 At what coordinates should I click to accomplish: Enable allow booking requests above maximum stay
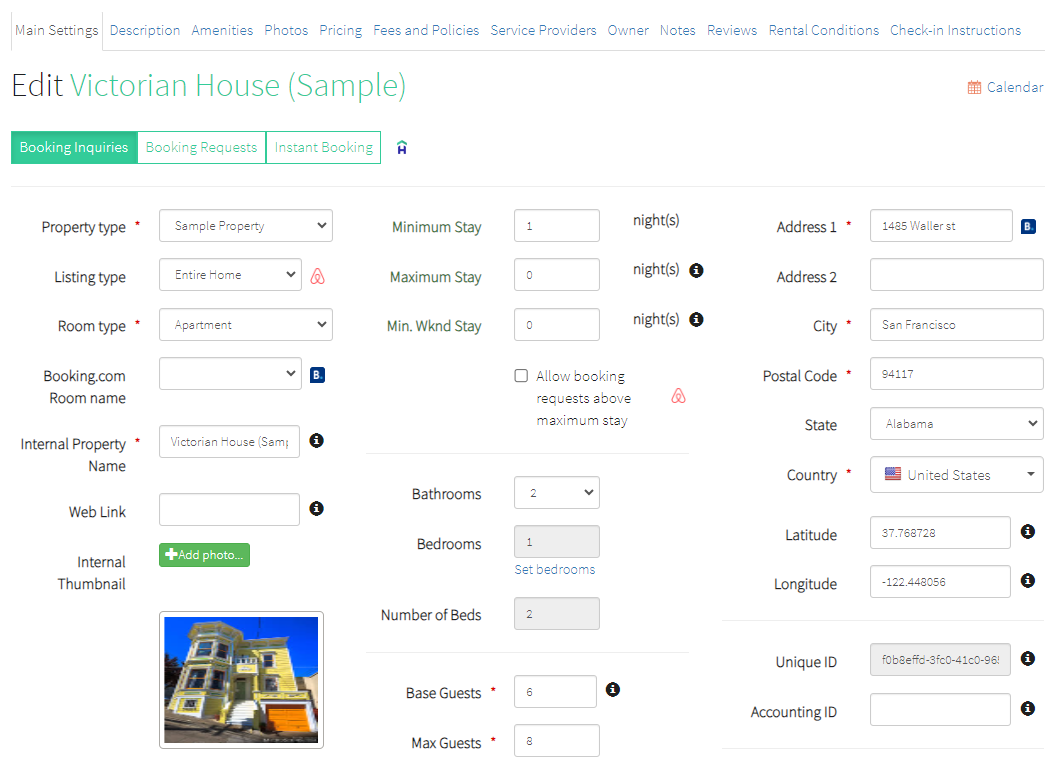(x=521, y=376)
